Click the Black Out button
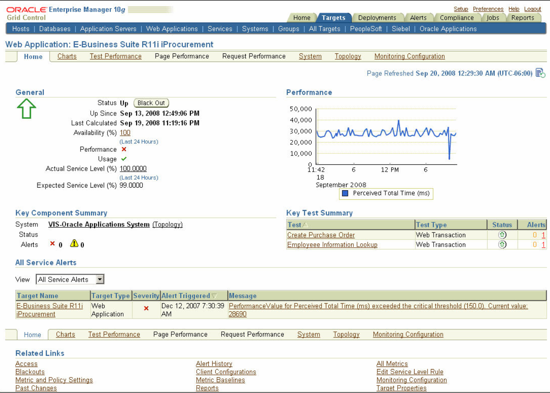550x393 pixels. pyautogui.click(x=151, y=103)
